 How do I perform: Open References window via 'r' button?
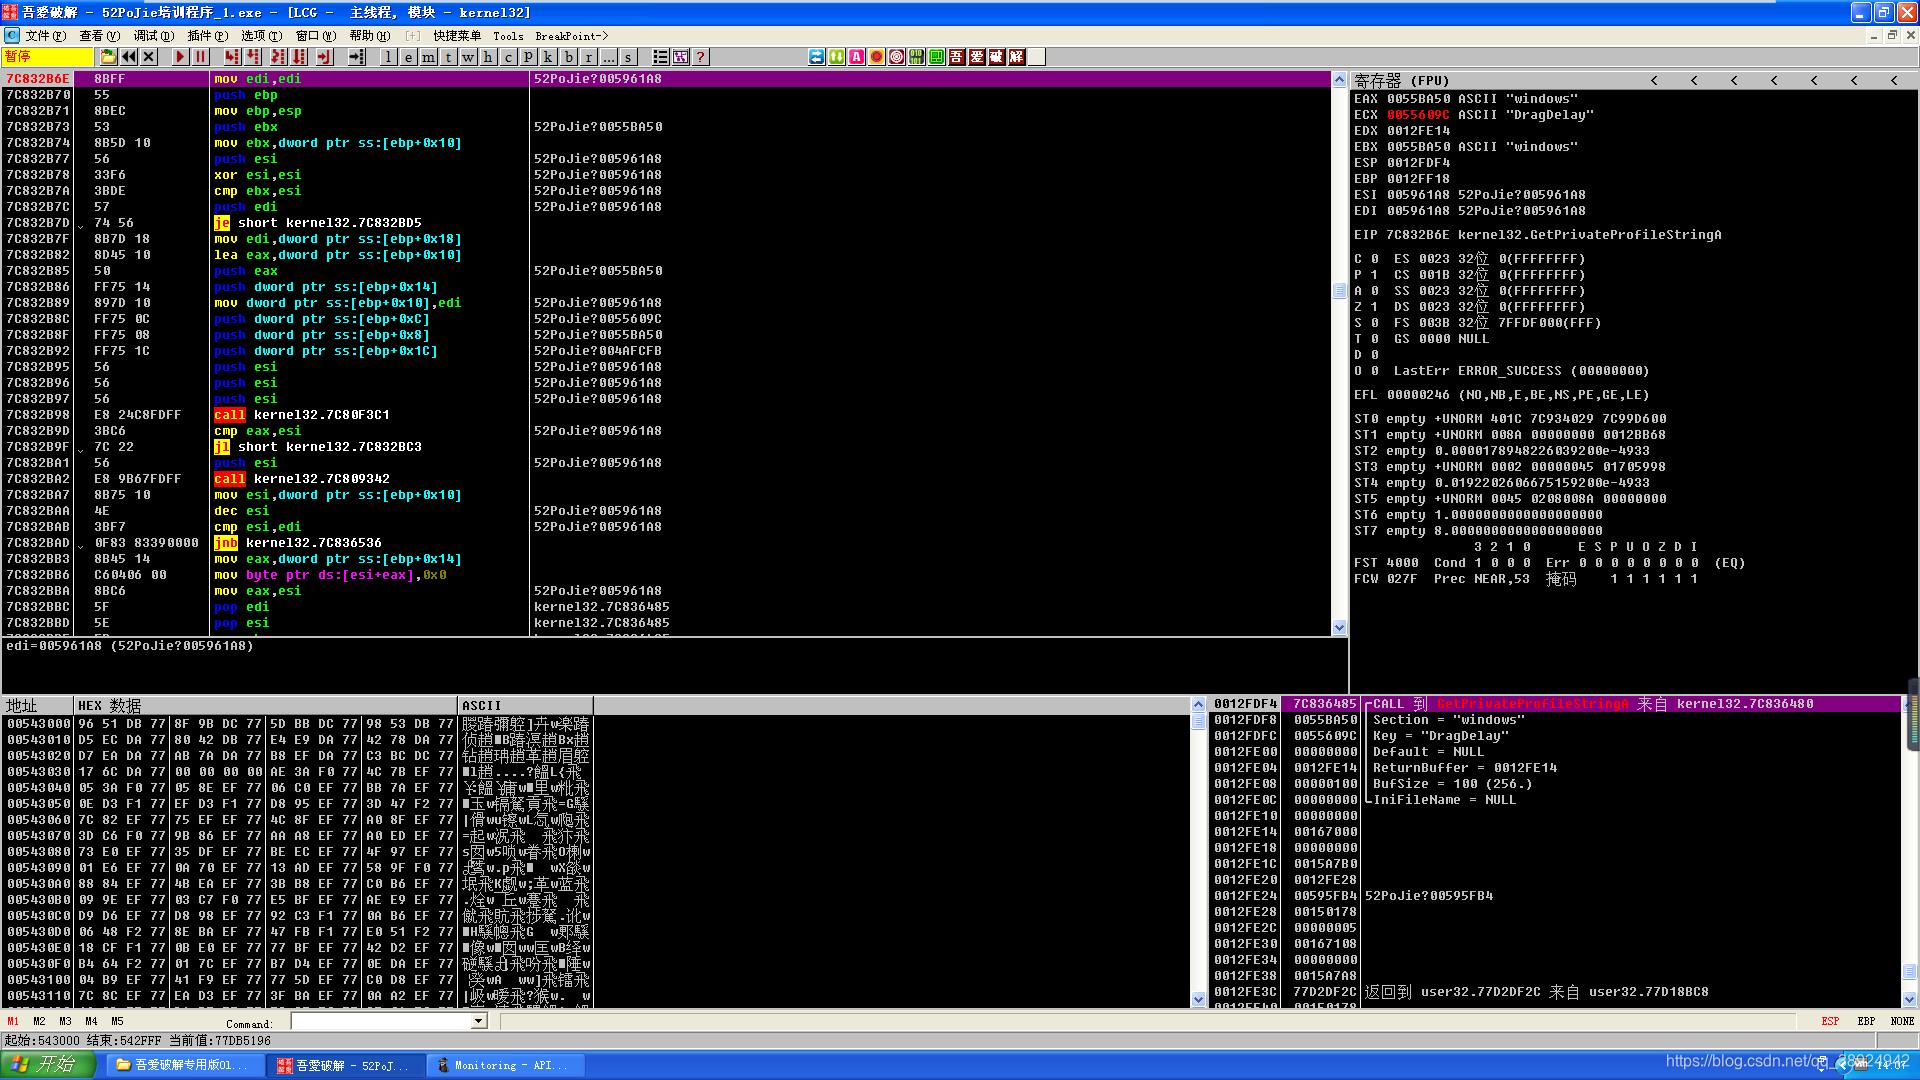pyautogui.click(x=588, y=57)
